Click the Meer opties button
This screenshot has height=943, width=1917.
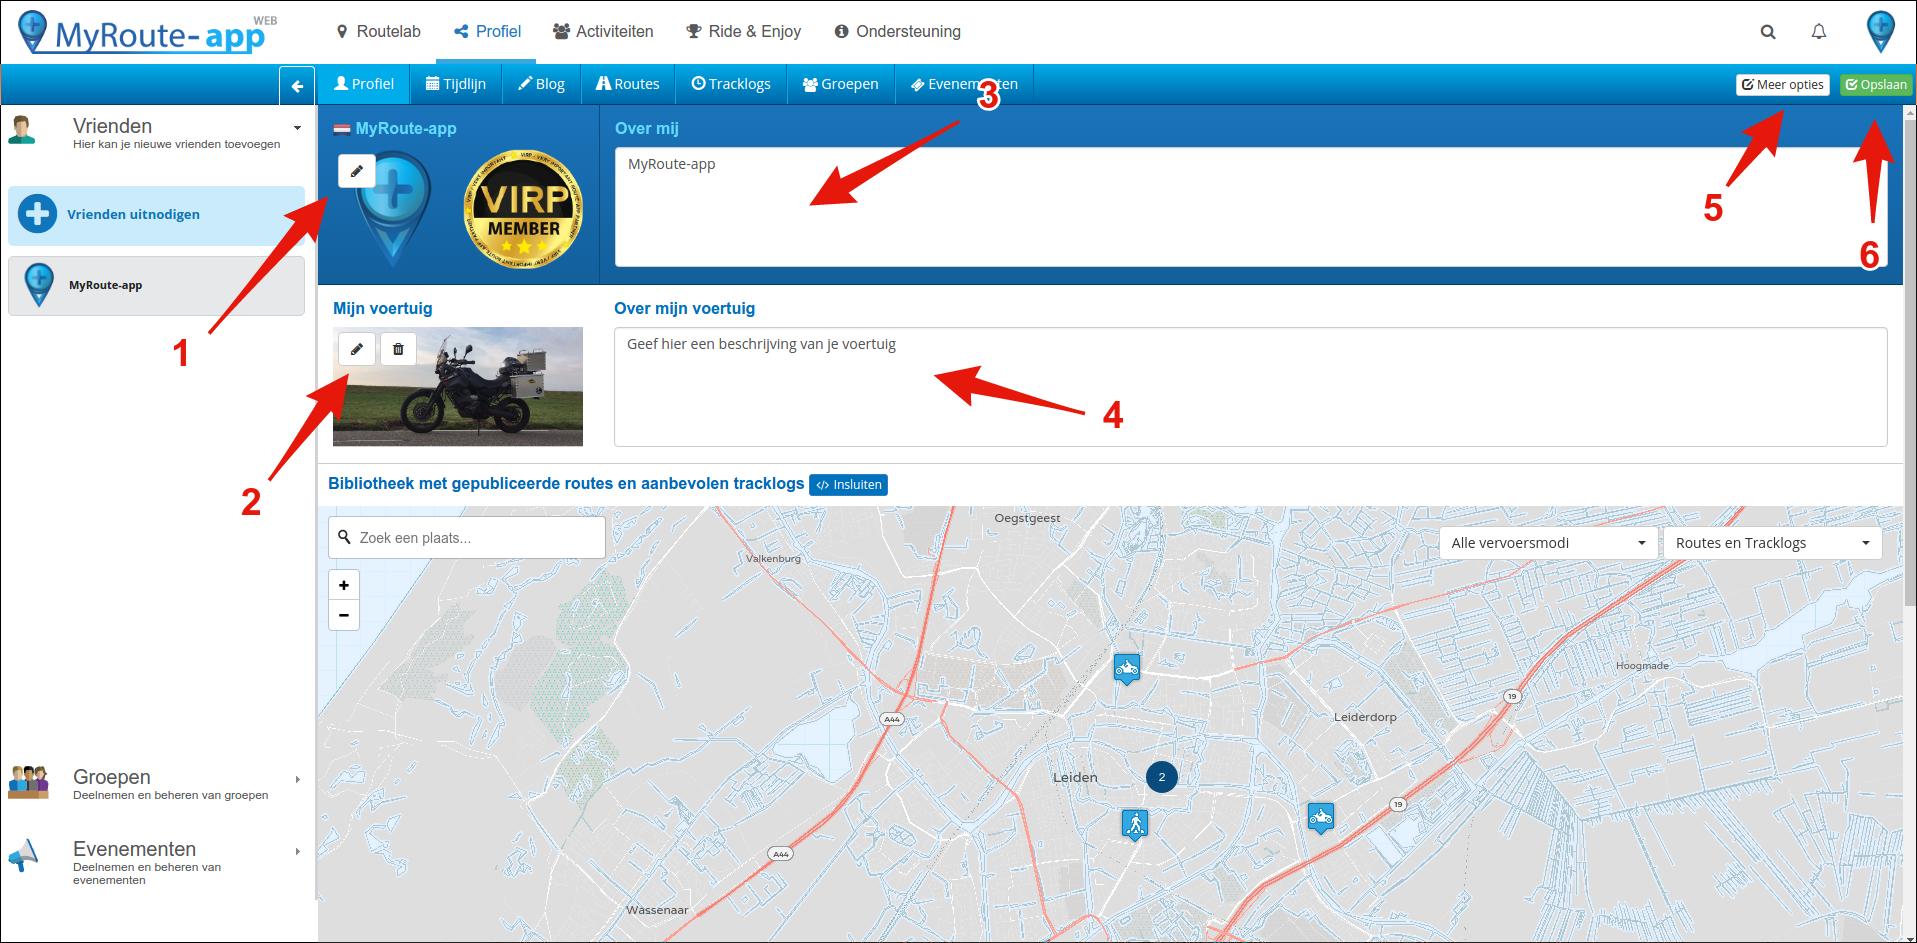[x=1783, y=85]
